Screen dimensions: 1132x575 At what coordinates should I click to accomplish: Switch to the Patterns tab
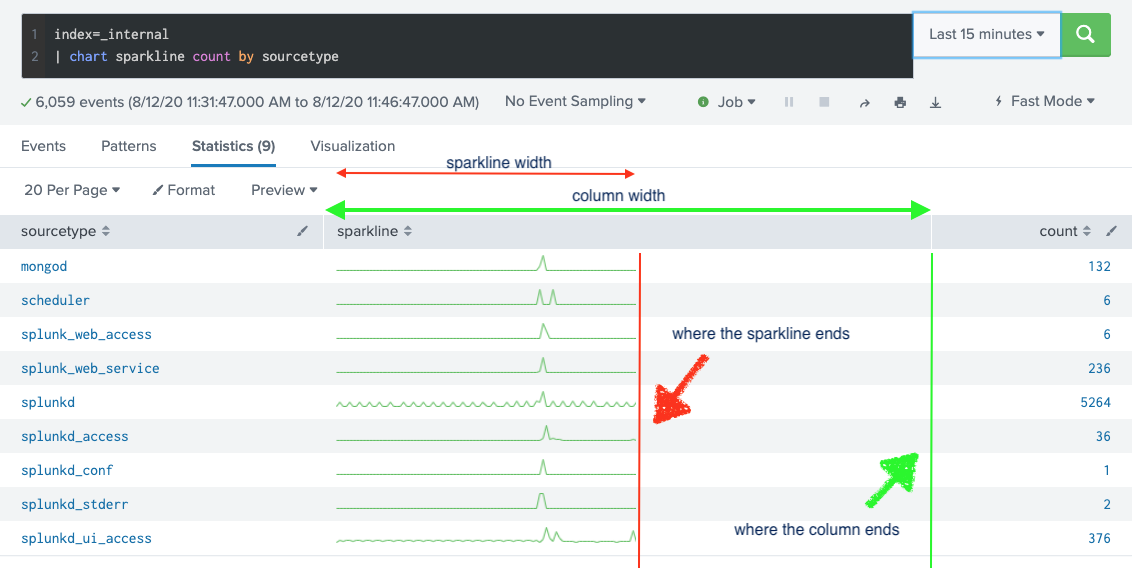pos(128,146)
